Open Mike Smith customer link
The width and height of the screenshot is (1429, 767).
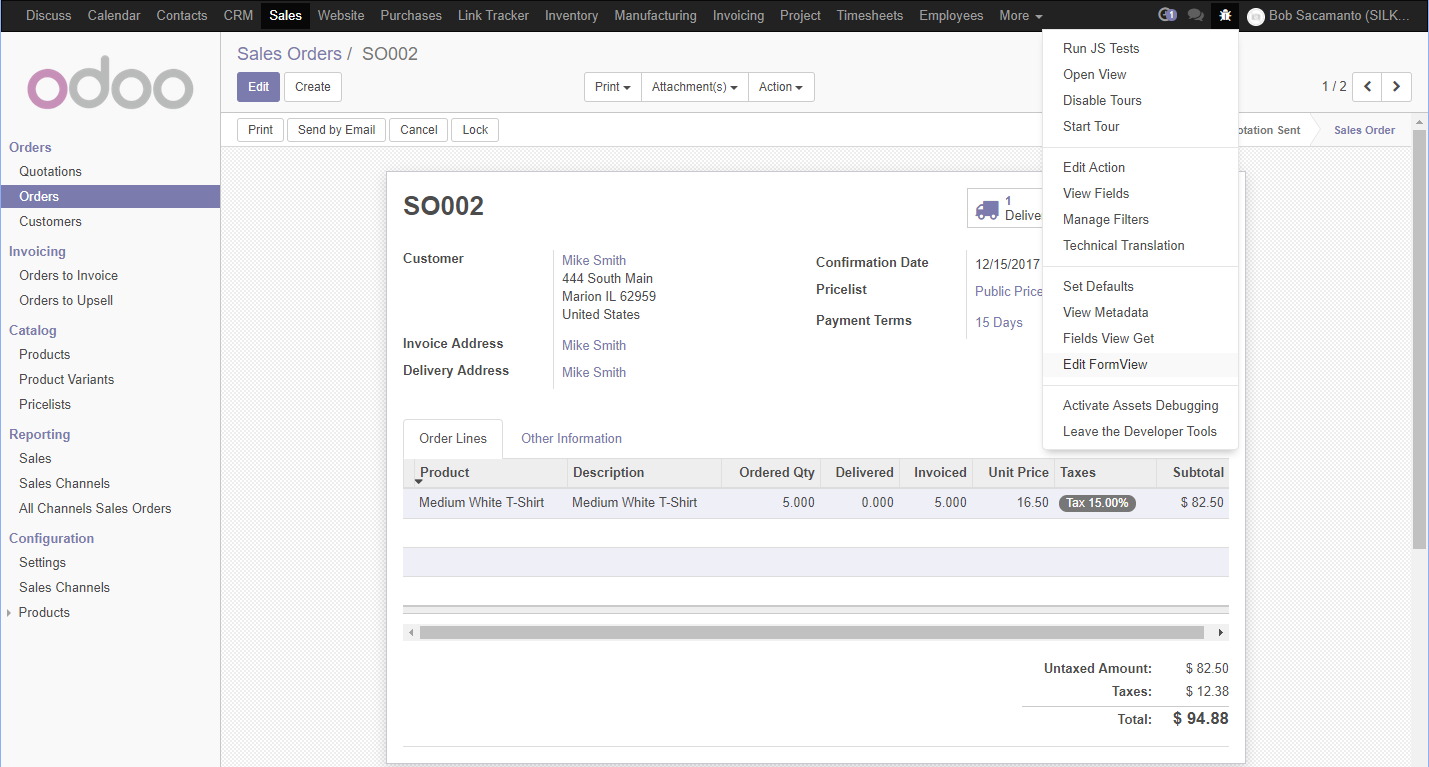(x=594, y=260)
